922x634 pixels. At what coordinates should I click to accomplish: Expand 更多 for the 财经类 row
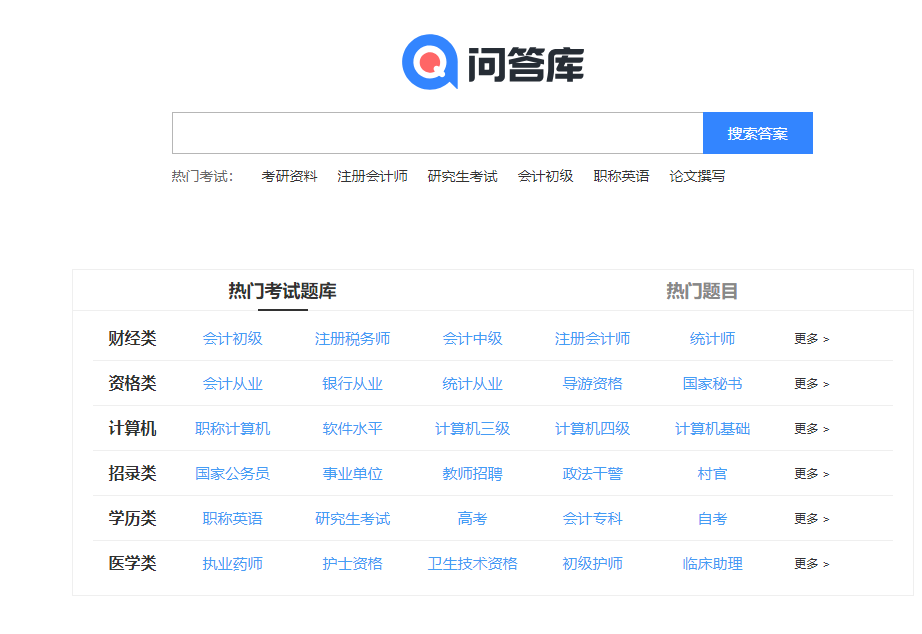click(810, 337)
